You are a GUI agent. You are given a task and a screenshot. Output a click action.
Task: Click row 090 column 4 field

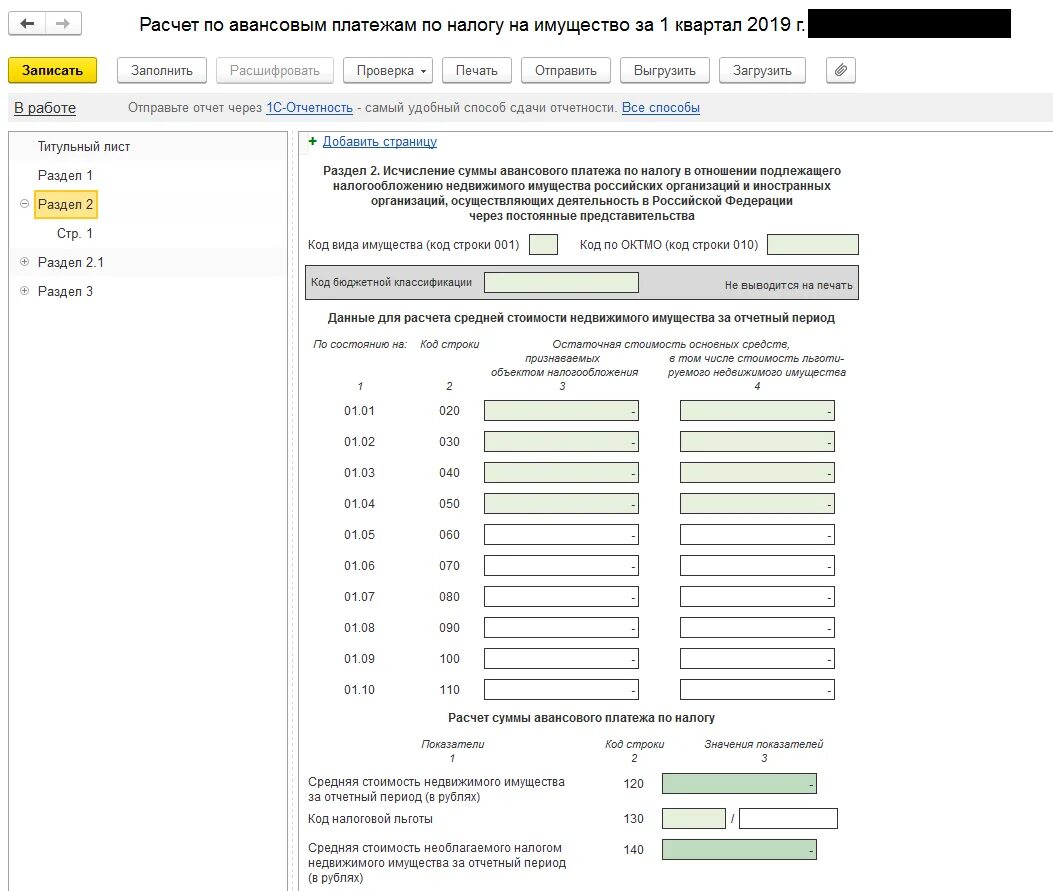coord(758,627)
